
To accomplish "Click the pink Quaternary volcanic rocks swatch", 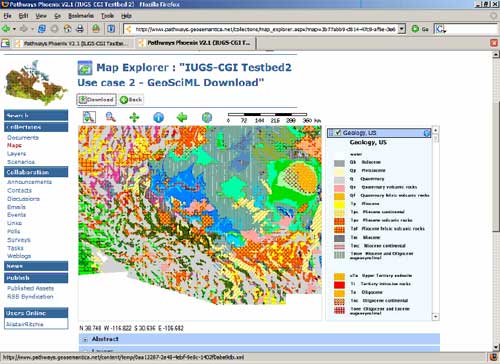I will [x=339, y=188].
